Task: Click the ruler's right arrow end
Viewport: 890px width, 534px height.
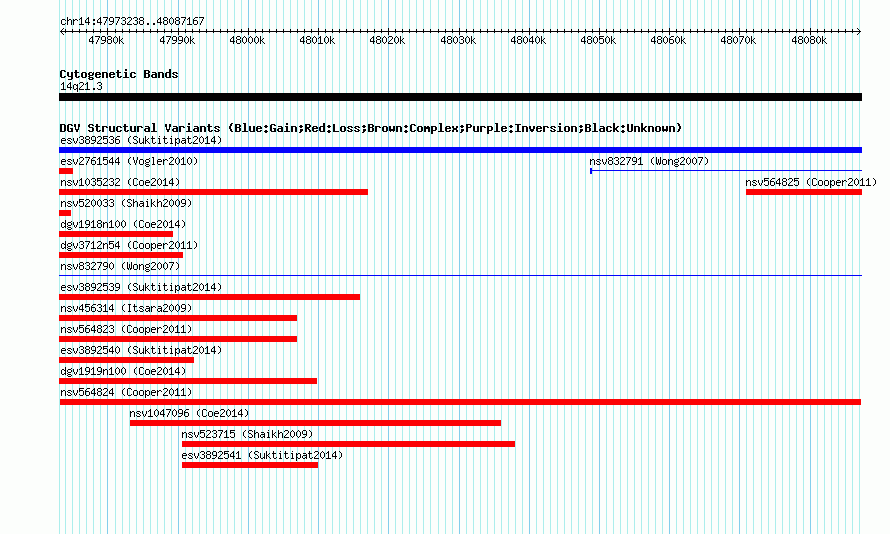Action: point(859,31)
